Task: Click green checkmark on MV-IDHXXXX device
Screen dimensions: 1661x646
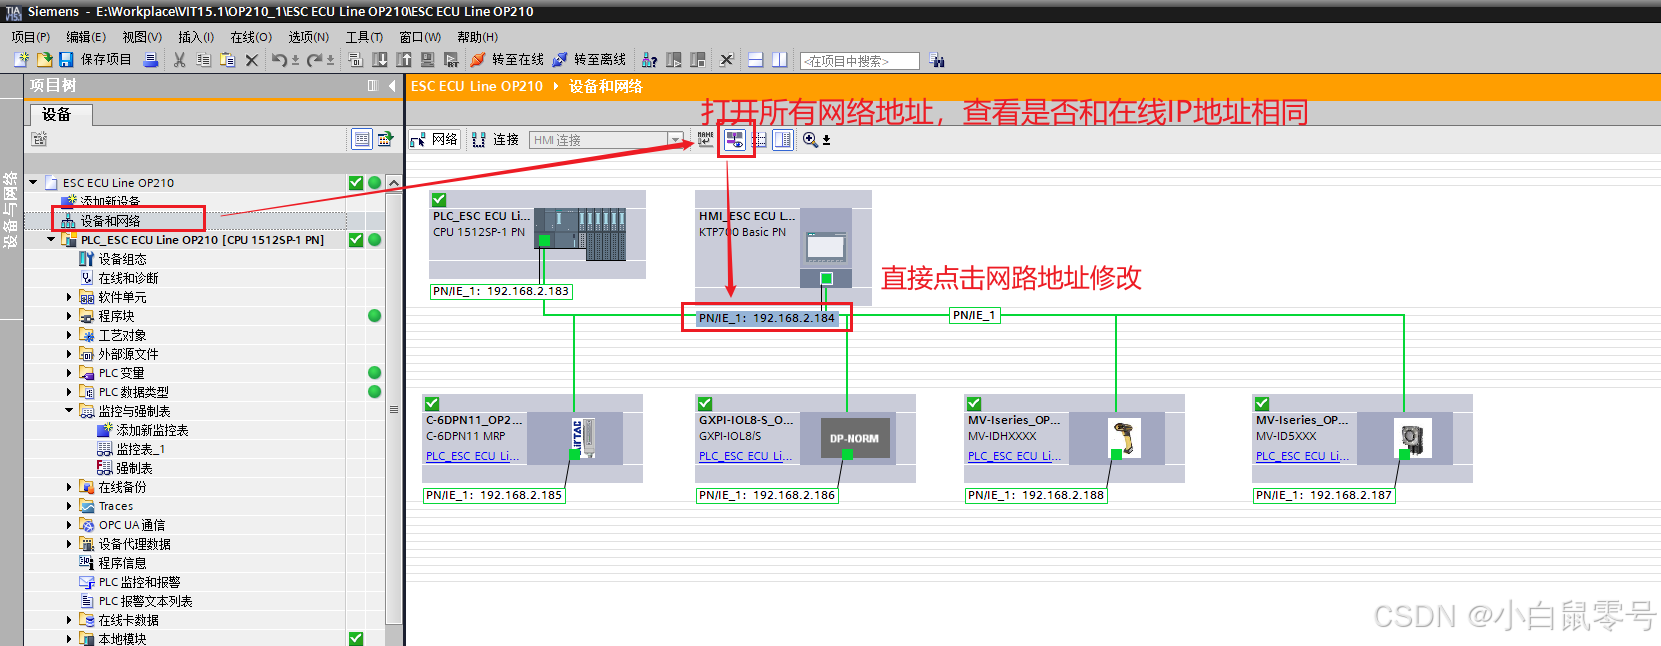Action: tap(974, 404)
